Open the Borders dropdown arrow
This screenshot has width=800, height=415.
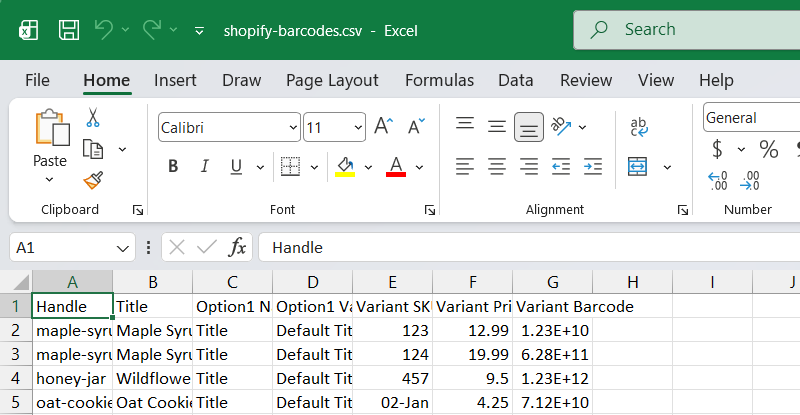click(x=314, y=167)
